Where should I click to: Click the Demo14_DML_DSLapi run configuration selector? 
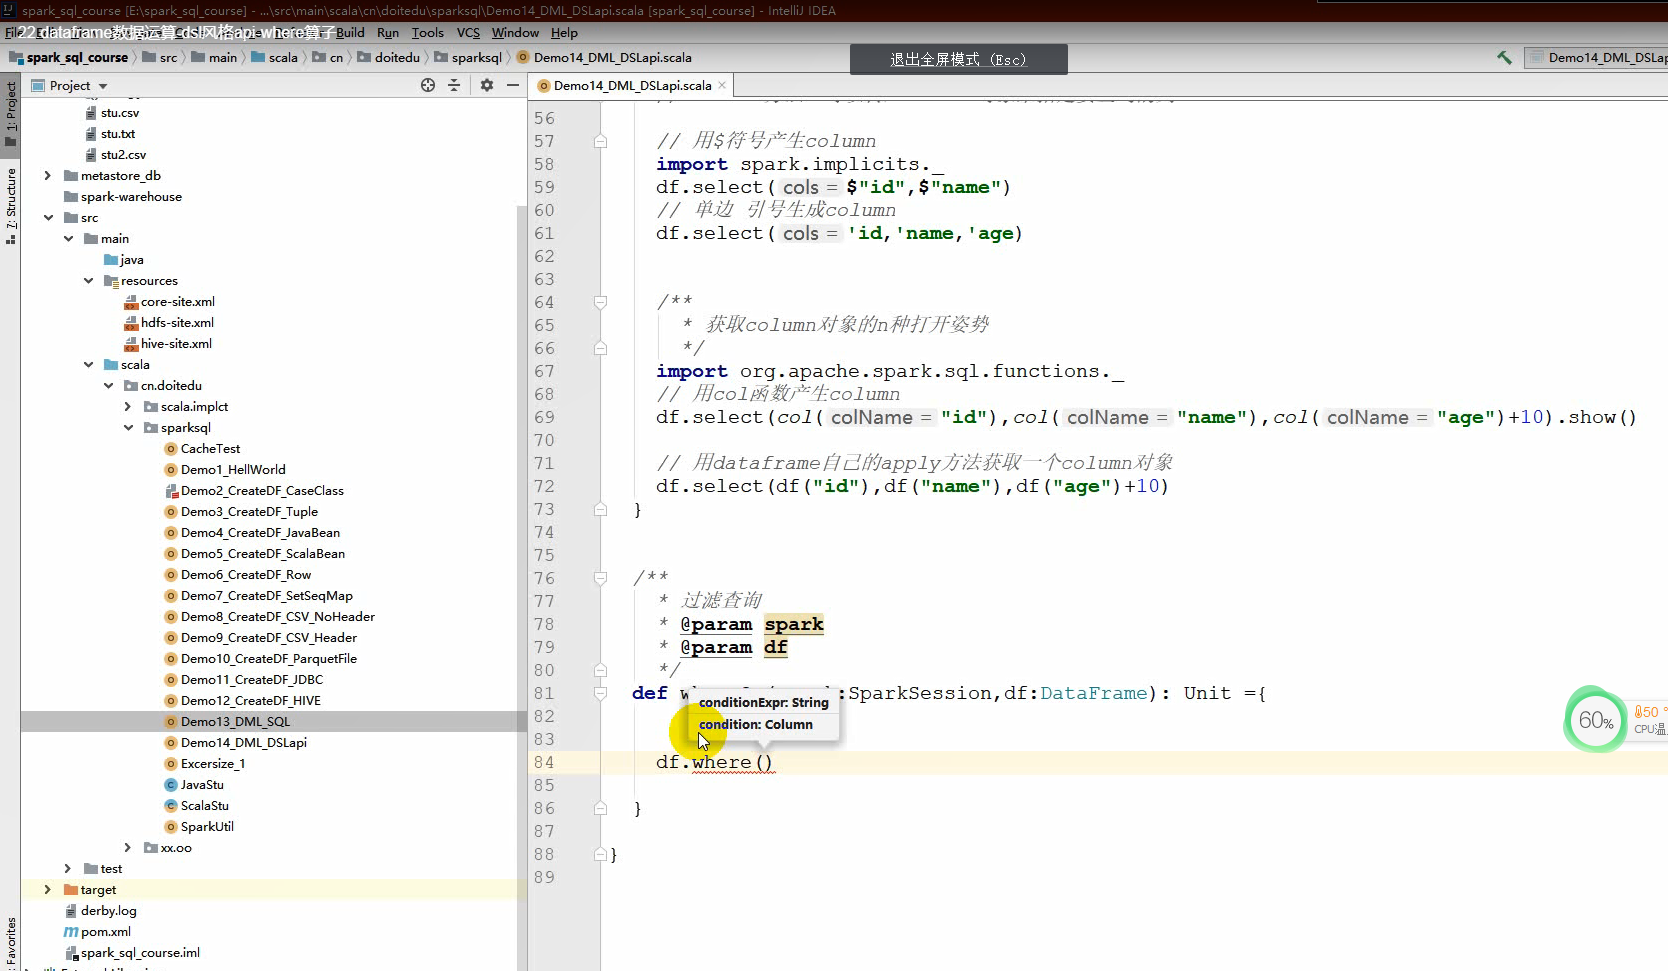[x=1599, y=58]
